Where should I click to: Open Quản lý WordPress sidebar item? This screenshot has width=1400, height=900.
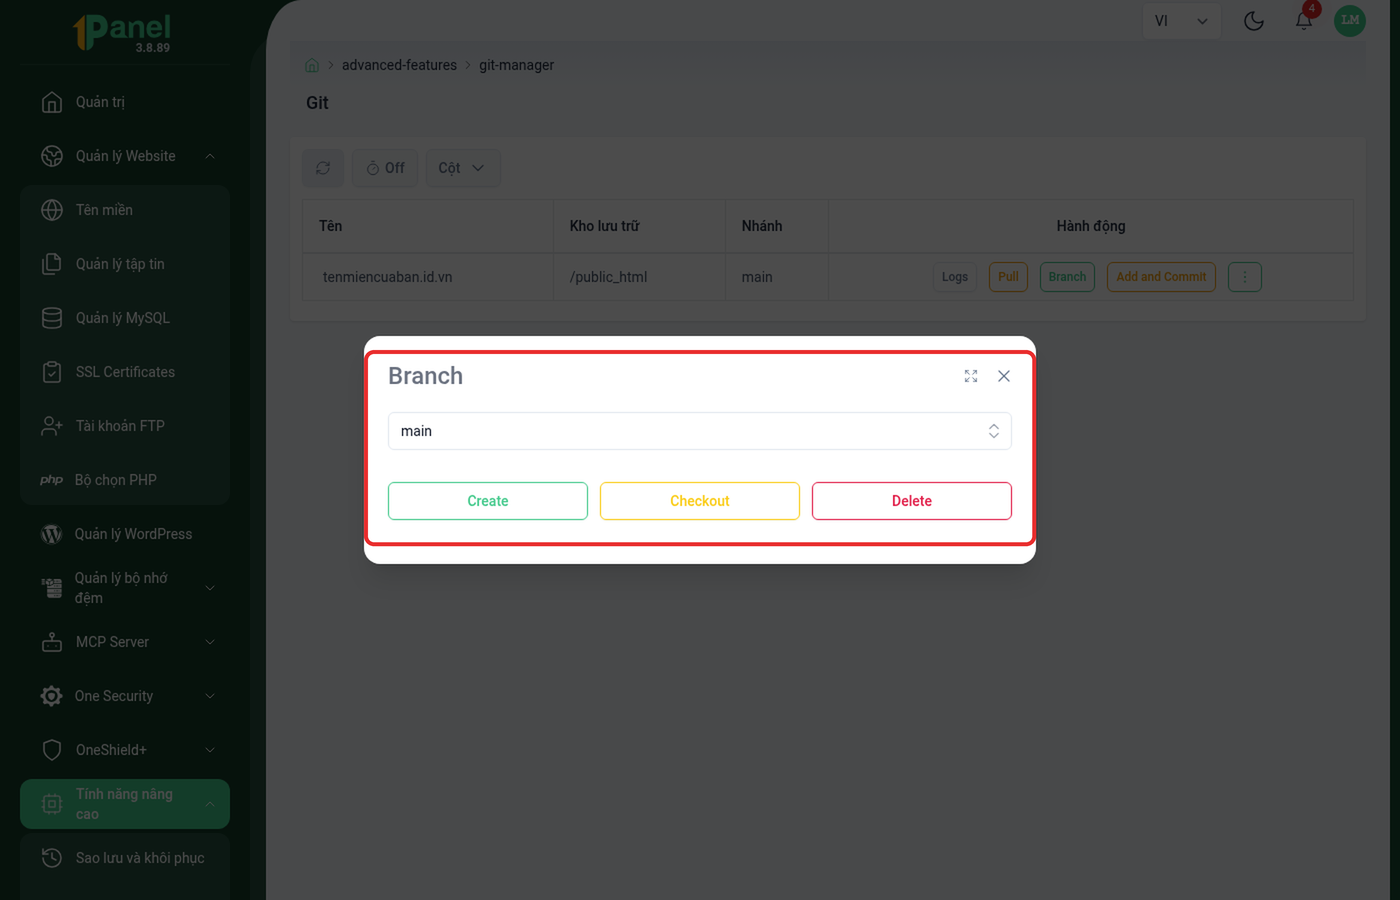point(125,534)
